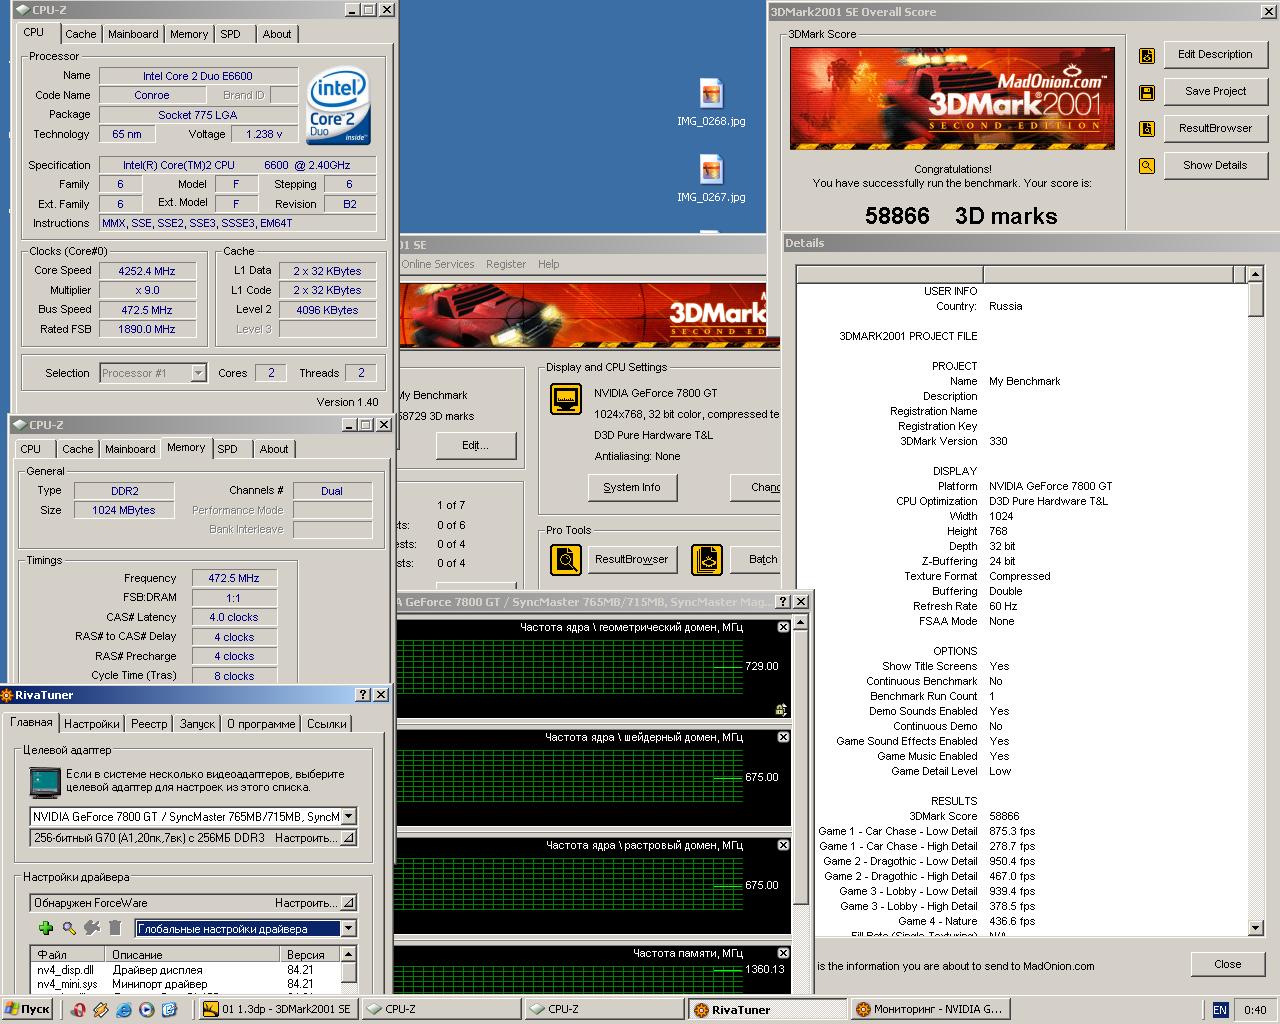The width and height of the screenshot is (1280, 1024).
Task: Launch Windows Media Player from the quick launch bar
Action: 147,1010
